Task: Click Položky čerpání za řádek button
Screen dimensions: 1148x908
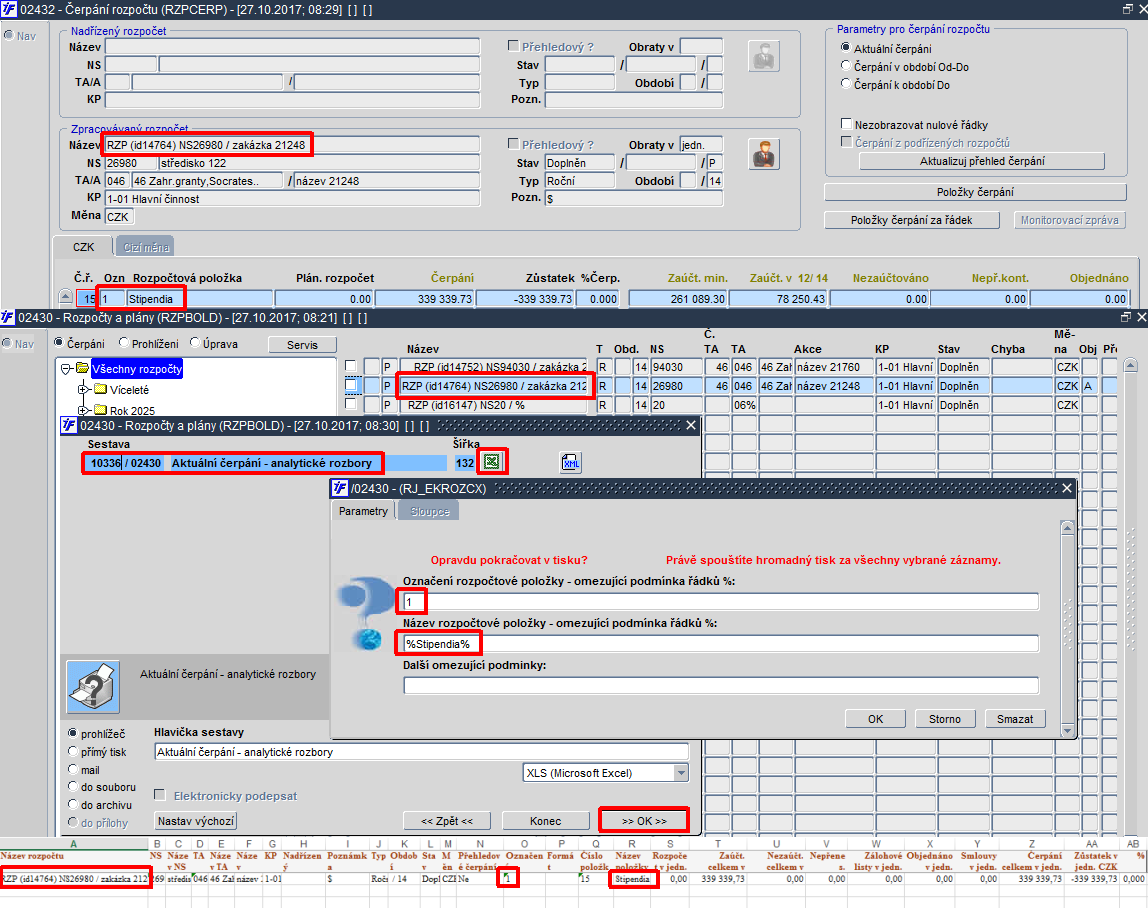Action: point(912,220)
